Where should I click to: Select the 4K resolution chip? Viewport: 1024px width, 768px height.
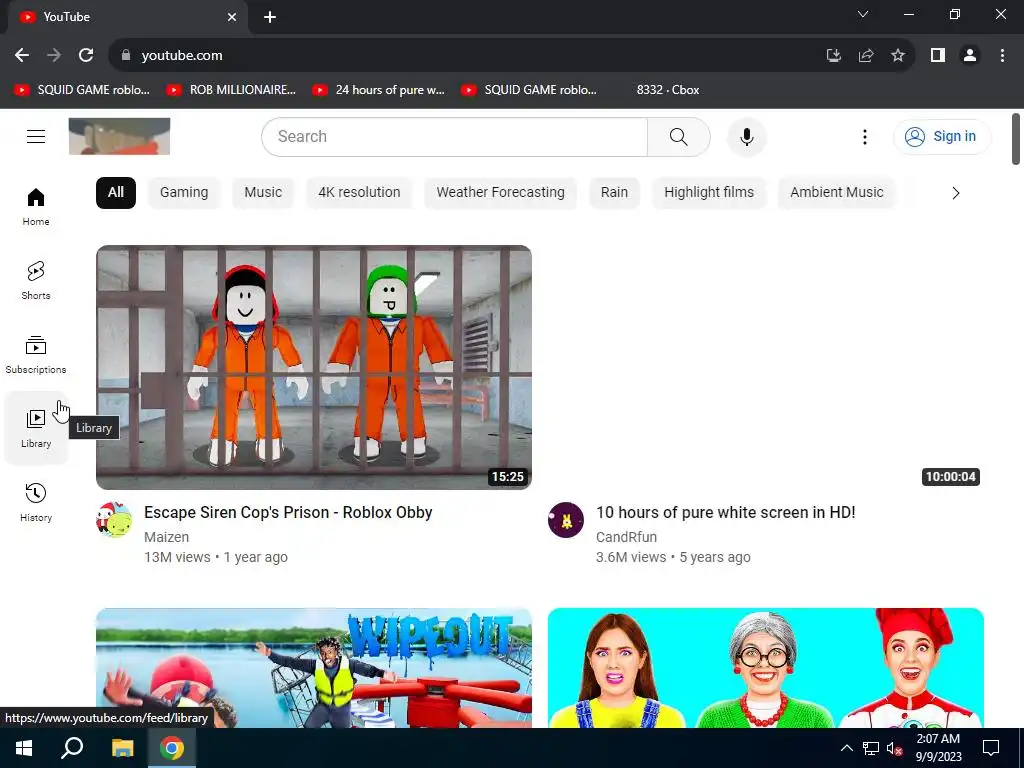[x=359, y=193]
